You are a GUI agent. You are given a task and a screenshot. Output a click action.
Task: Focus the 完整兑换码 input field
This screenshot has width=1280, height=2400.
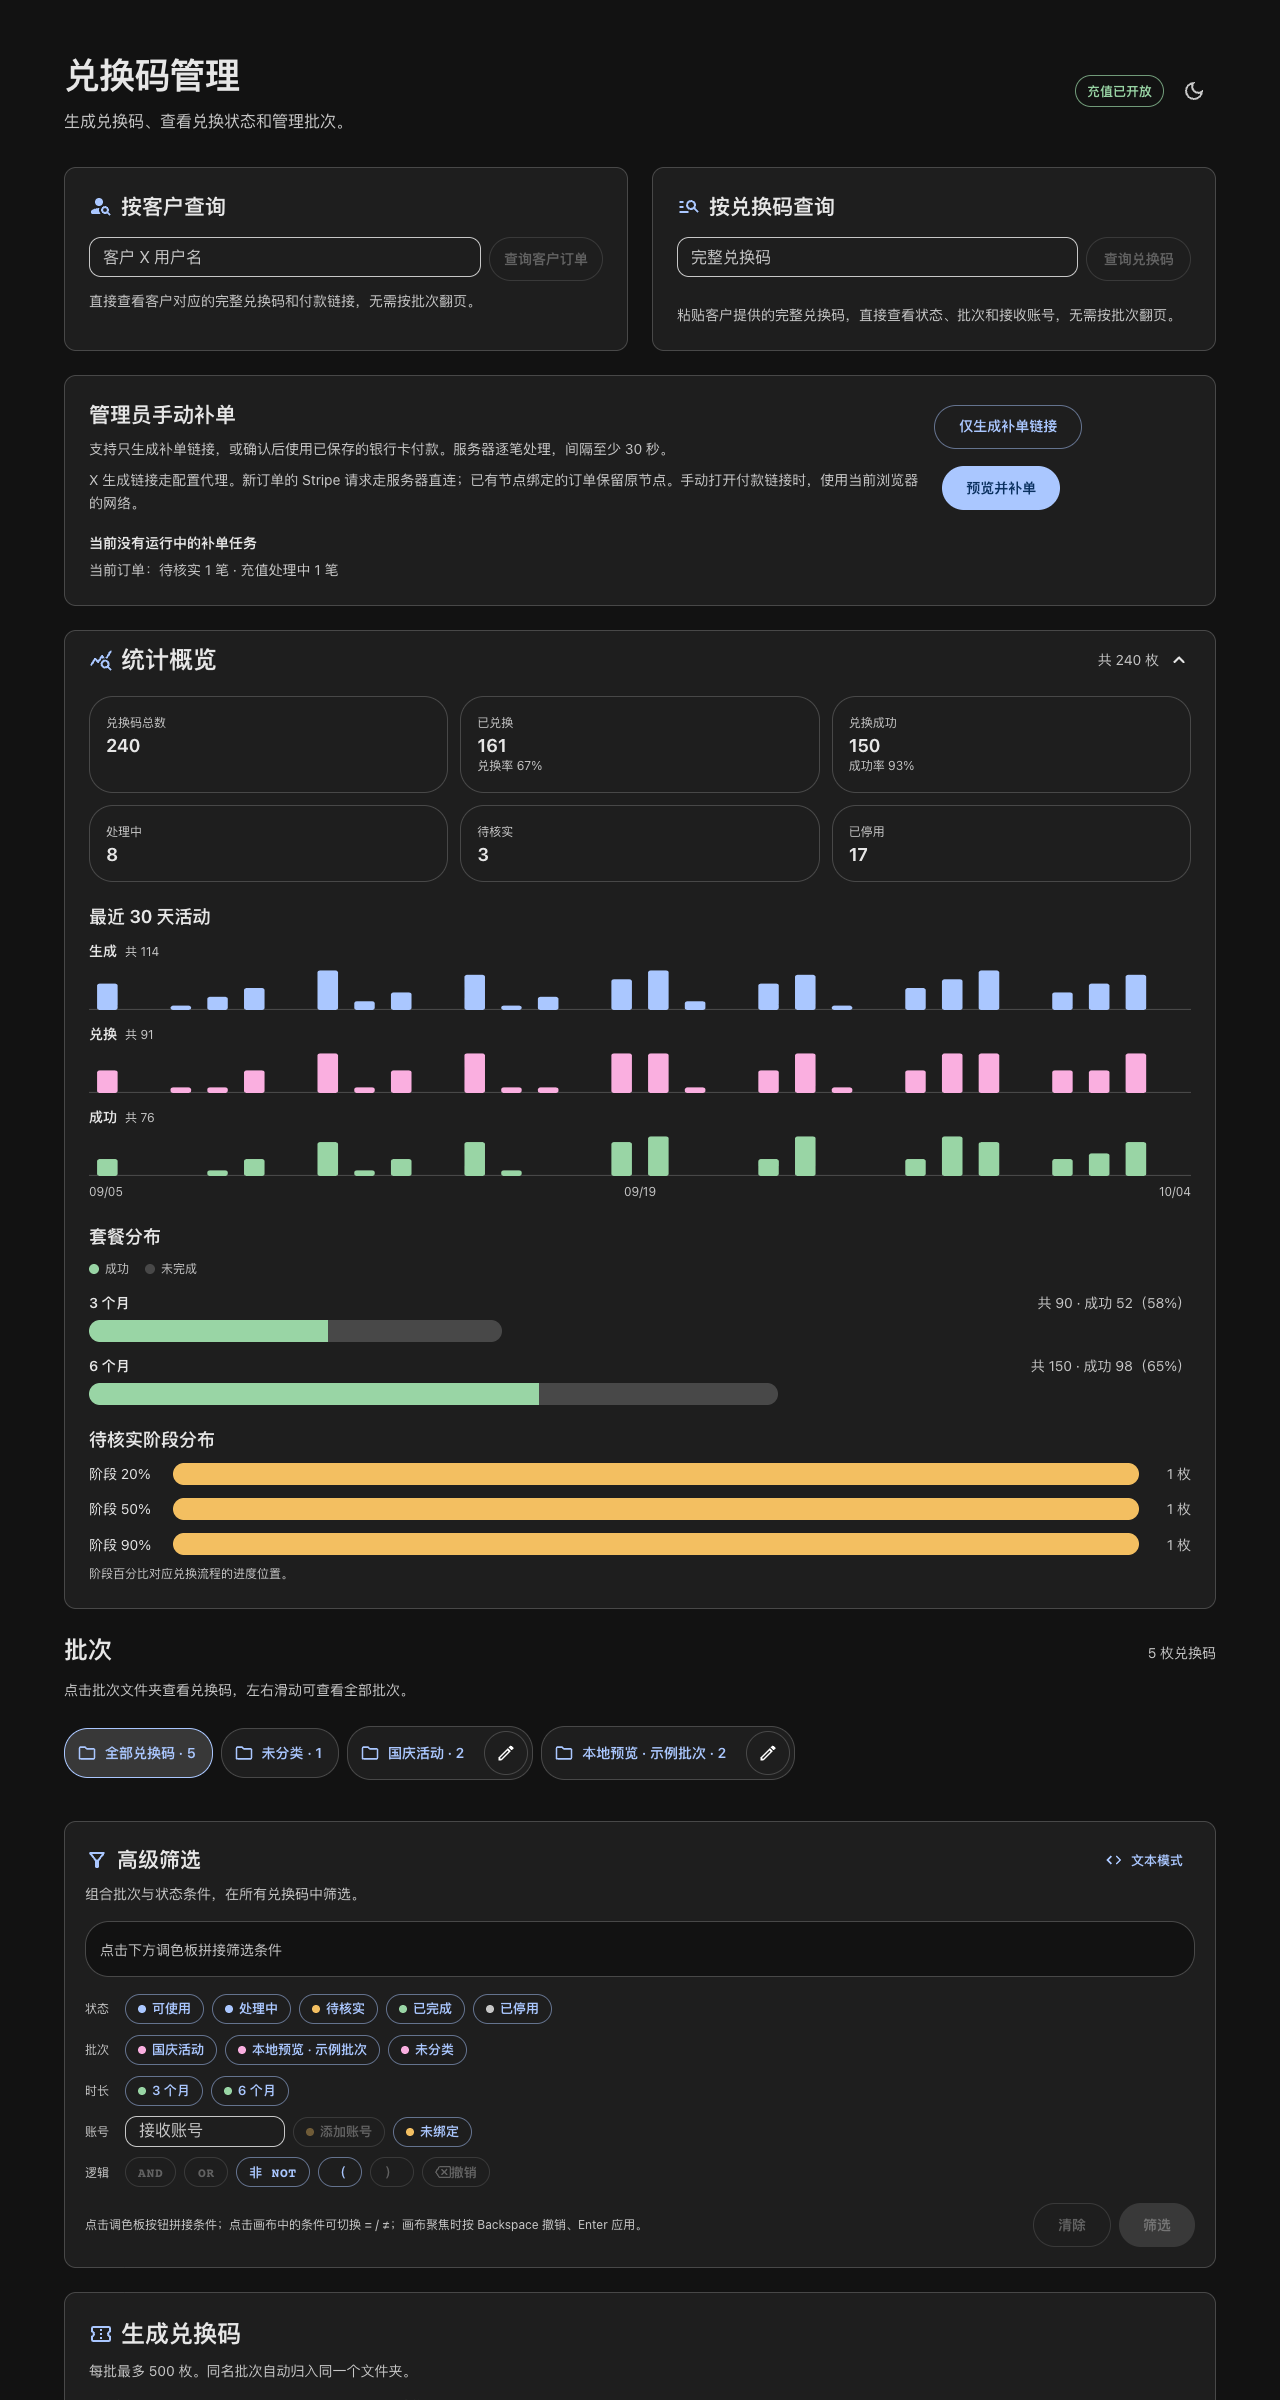pos(877,257)
